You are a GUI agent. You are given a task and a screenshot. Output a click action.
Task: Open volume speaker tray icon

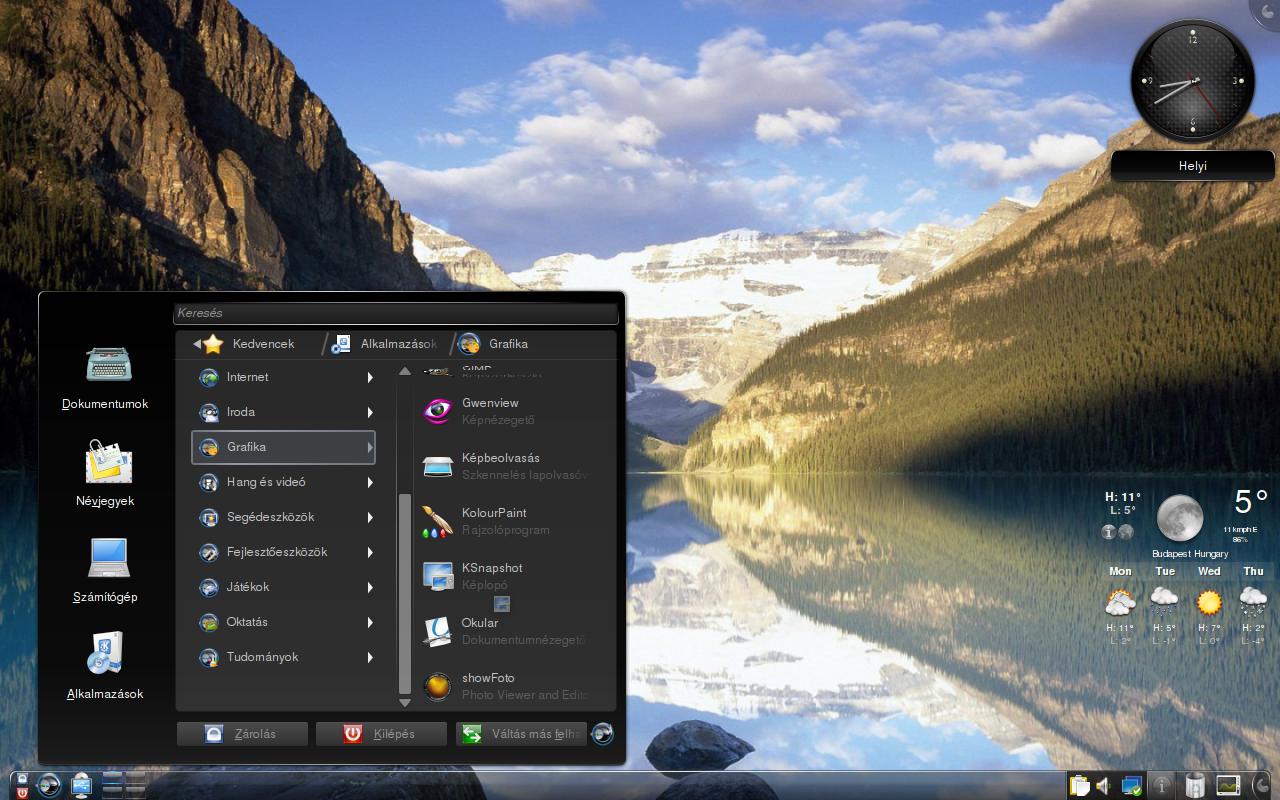coord(1104,786)
